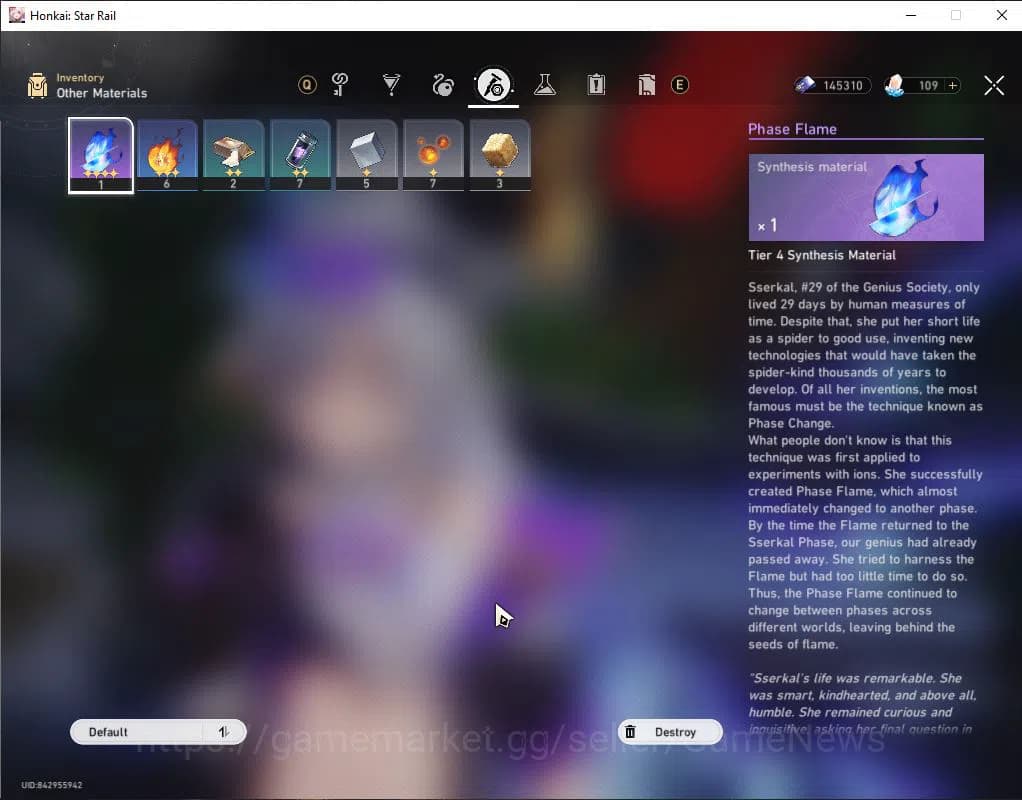Image resolution: width=1022 pixels, height=800 pixels.
Task: Select the Other Materials pickaxe icon
Action: [x=492, y=85]
